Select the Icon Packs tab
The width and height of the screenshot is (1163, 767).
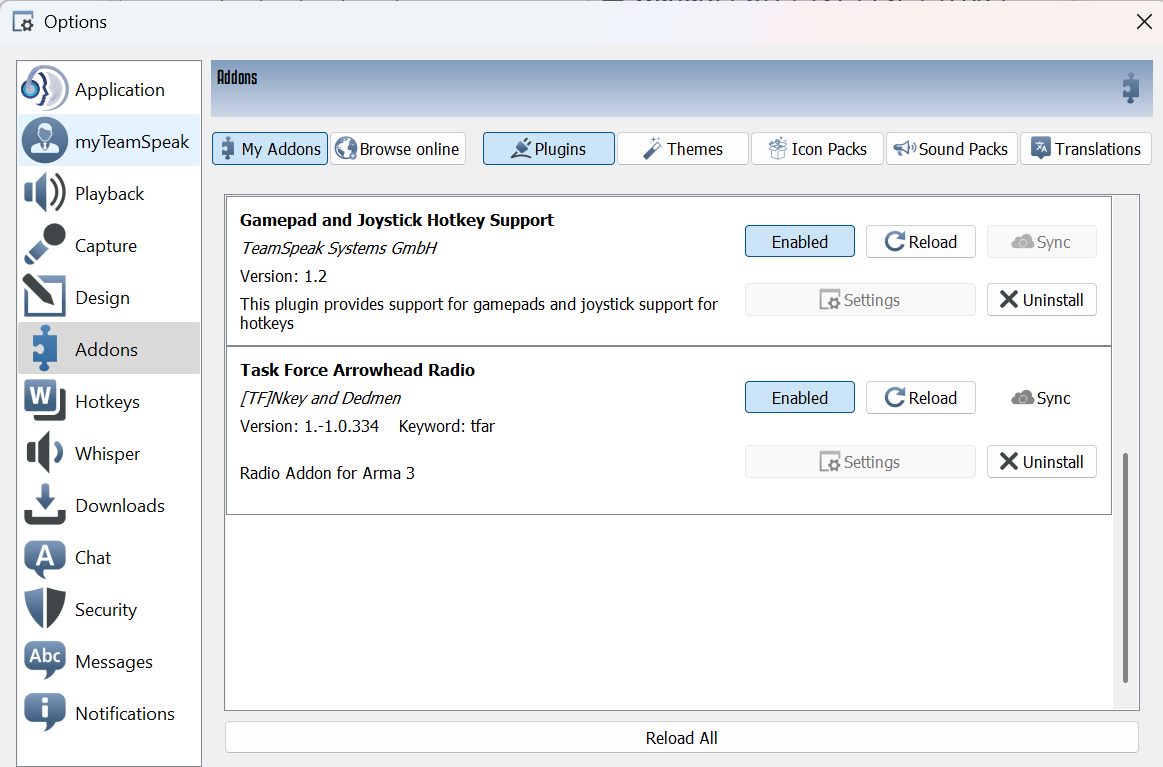click(x=817, y=148)
